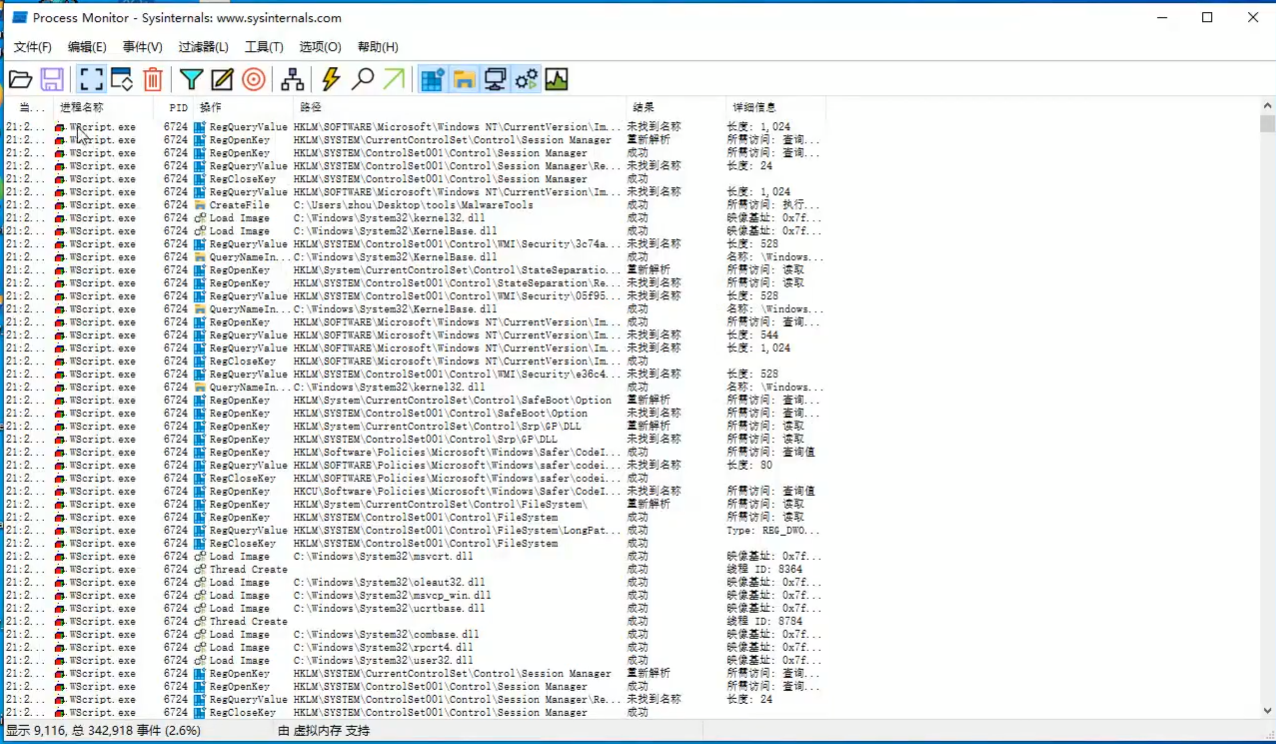Viewport: 1276px width, 744px height.
Task: Click status bar '由 虚拟内存 支持' text
Action: coord(323,731)
